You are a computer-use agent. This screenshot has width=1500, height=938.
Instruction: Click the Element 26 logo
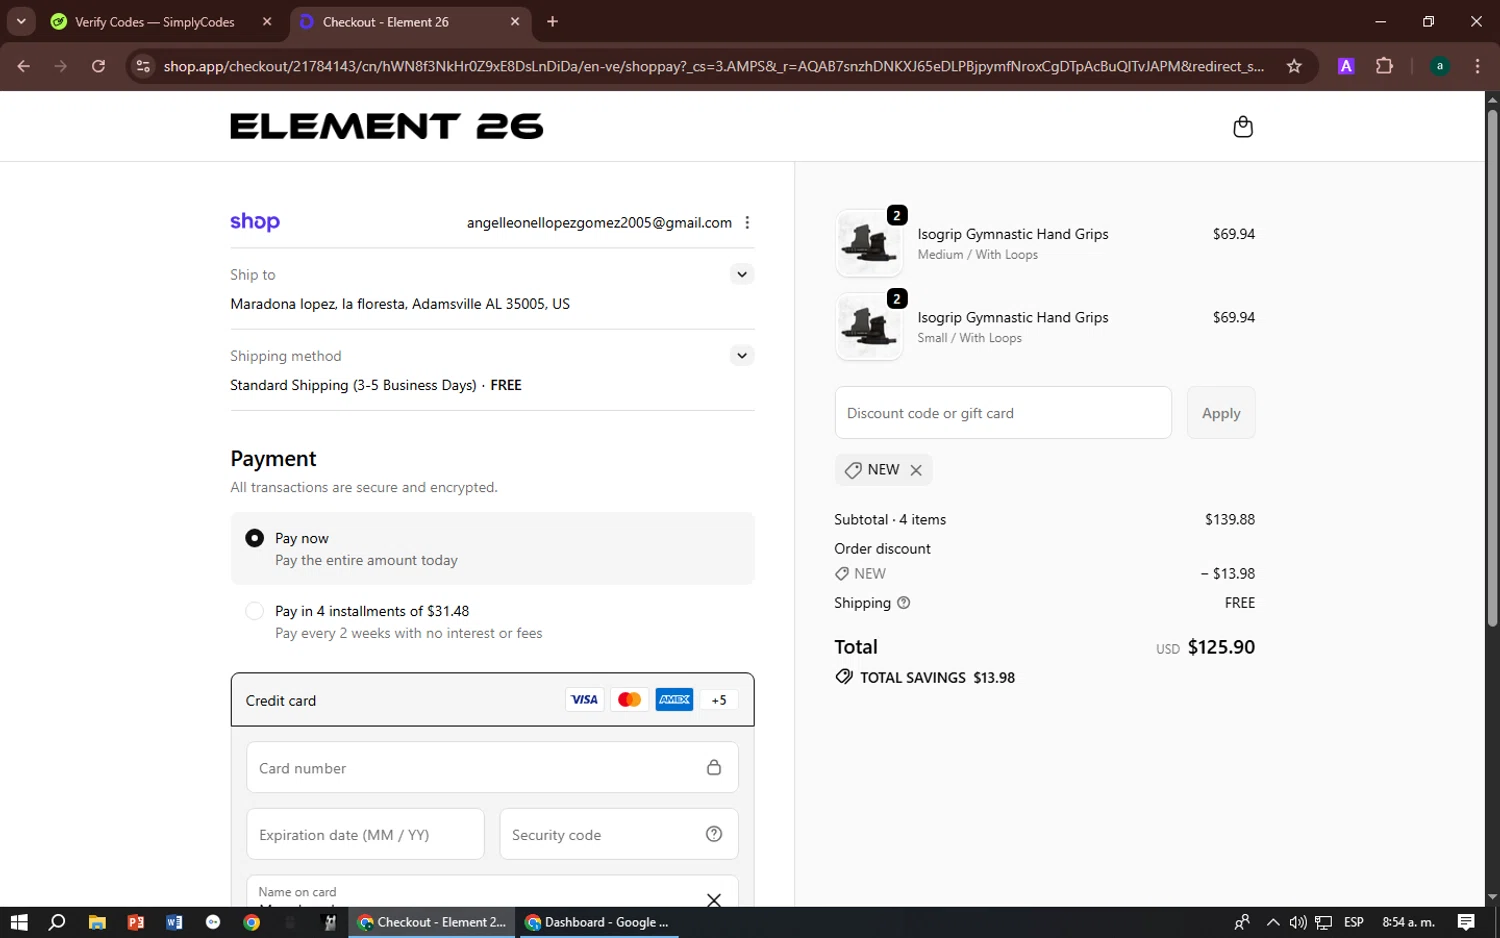[x=387, y=127]
